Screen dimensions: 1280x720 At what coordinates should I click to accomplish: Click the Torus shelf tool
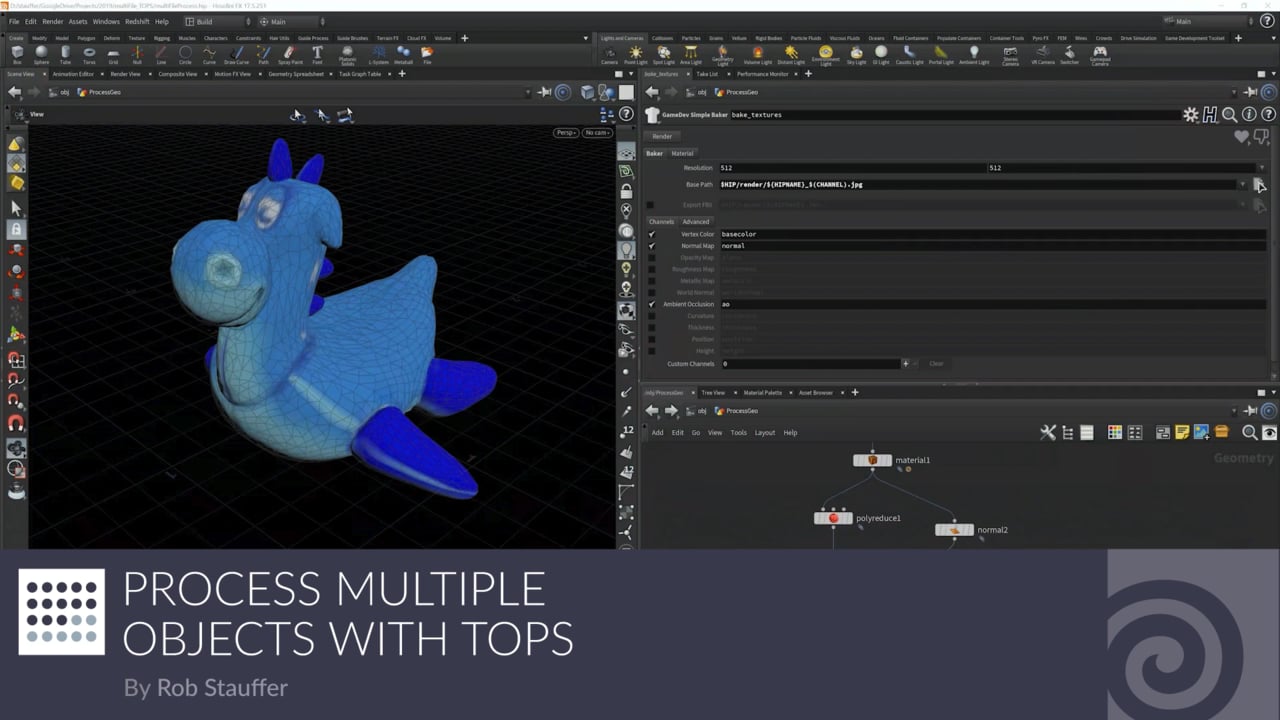pos(89,54)
